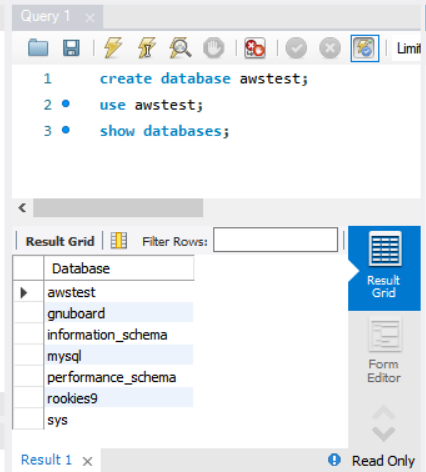
Task: Select the performance_schema row
Action: coord(119,377)
